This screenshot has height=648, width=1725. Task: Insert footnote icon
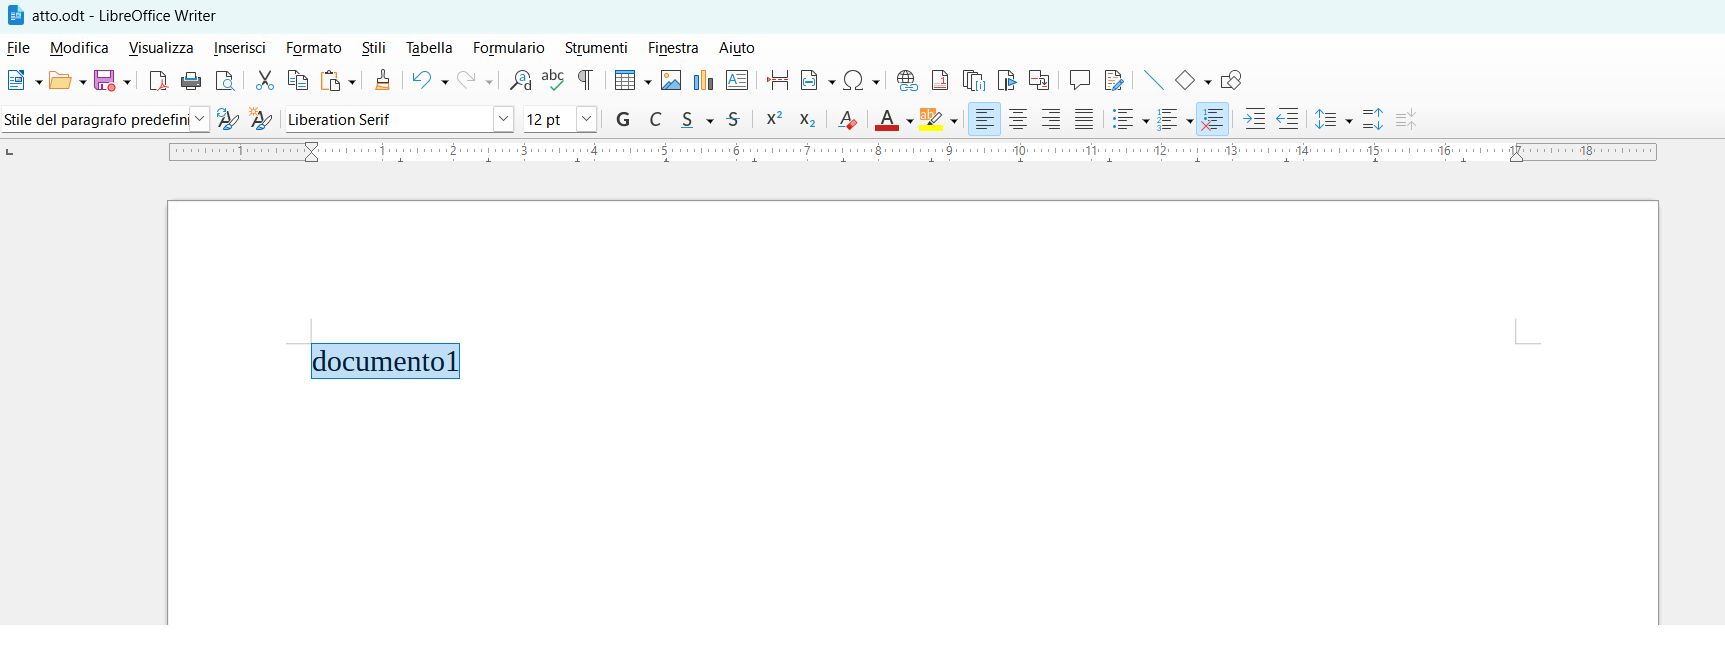tap(940, 80)
